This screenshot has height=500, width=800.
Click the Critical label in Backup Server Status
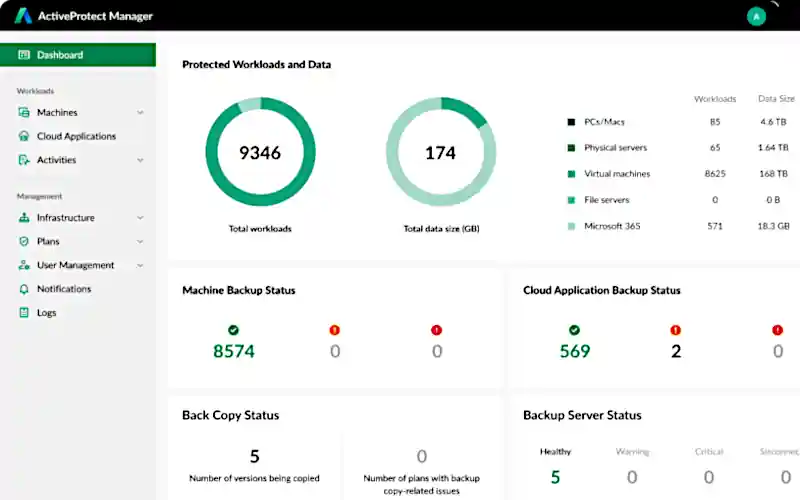pyautogui.click(x=709, y=452)
